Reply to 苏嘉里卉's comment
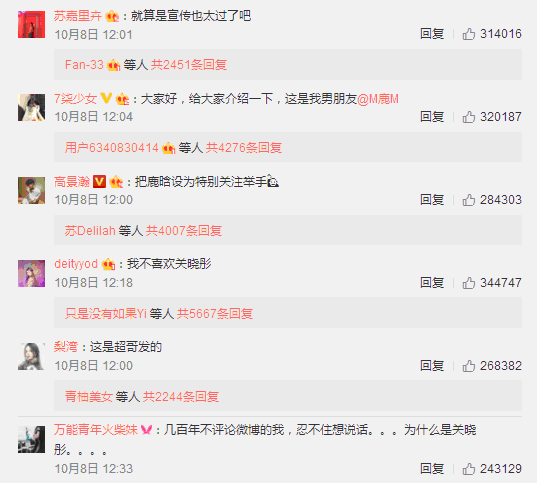The image size is (537, 483). [432, 34]
